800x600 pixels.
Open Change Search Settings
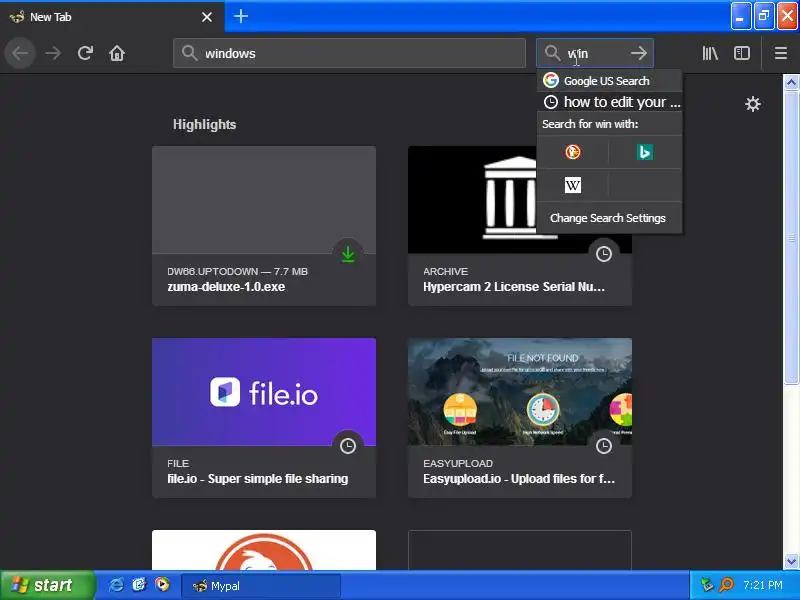pyautogui.click(x=608, y=218)
